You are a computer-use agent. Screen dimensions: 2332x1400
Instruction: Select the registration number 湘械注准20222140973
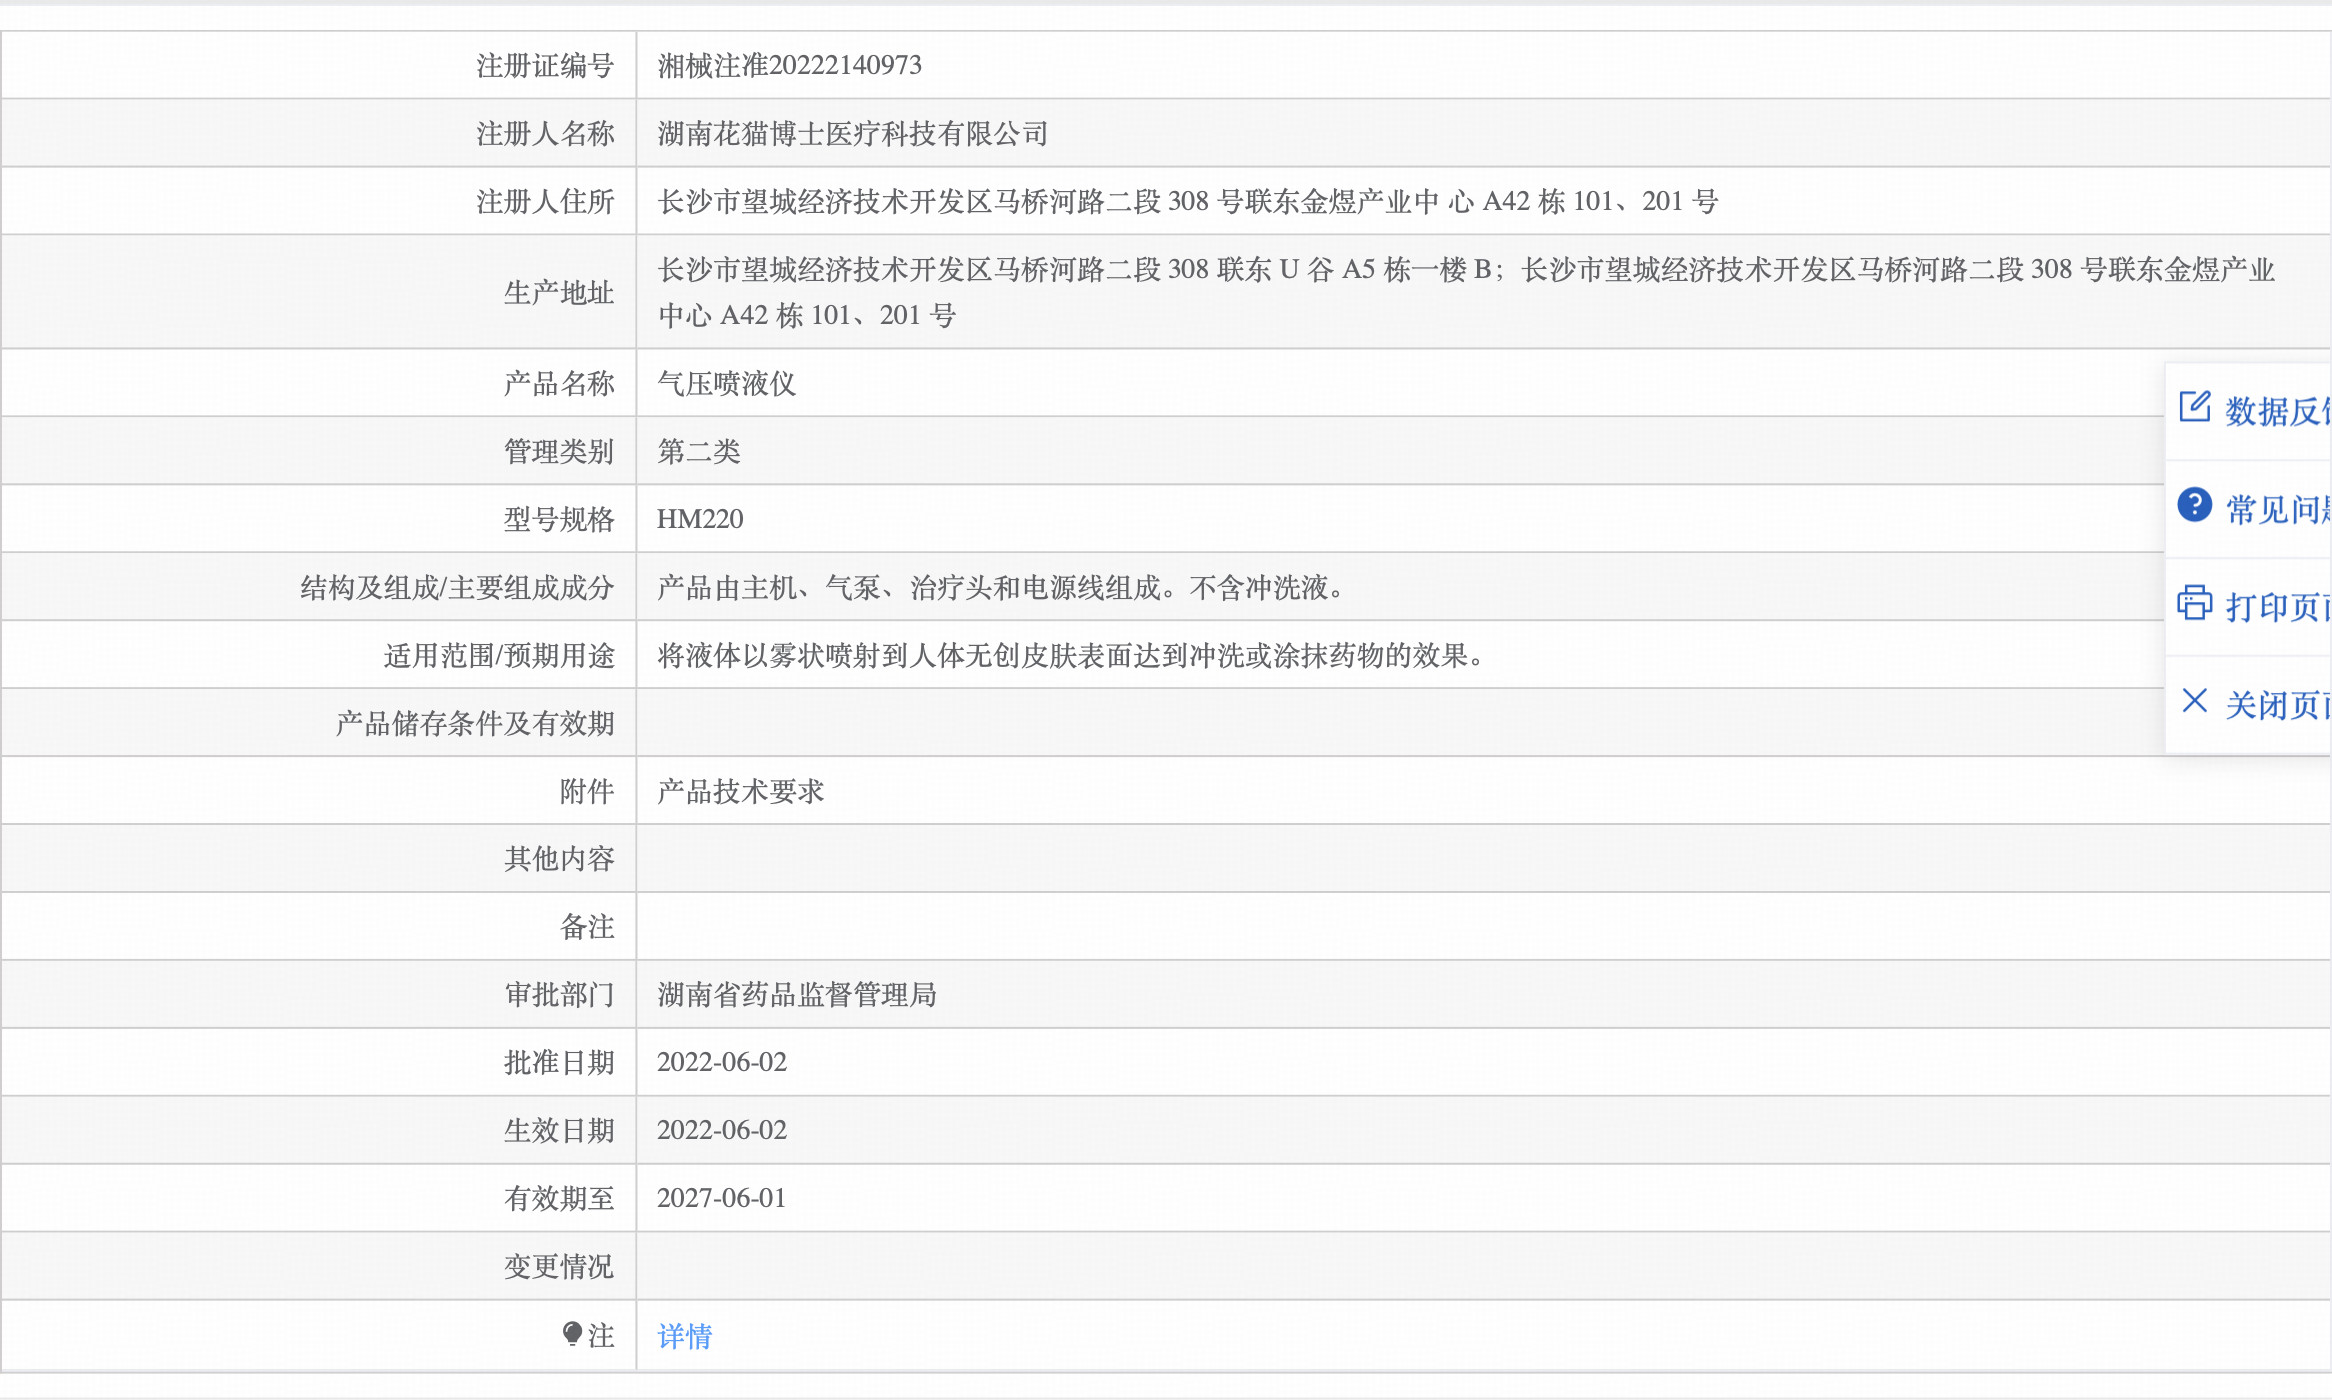click(790, 66)
